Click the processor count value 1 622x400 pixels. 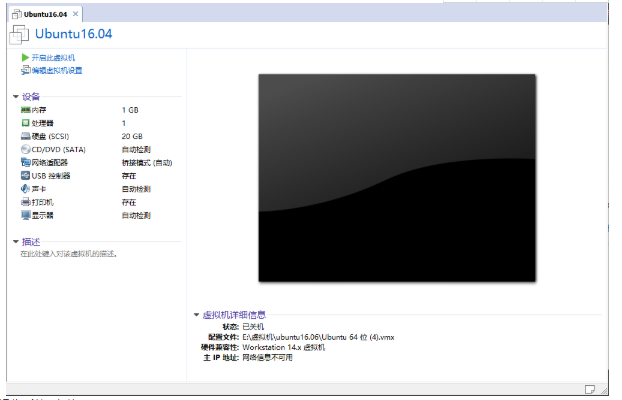pyautogui.click(x=123, y=123)
